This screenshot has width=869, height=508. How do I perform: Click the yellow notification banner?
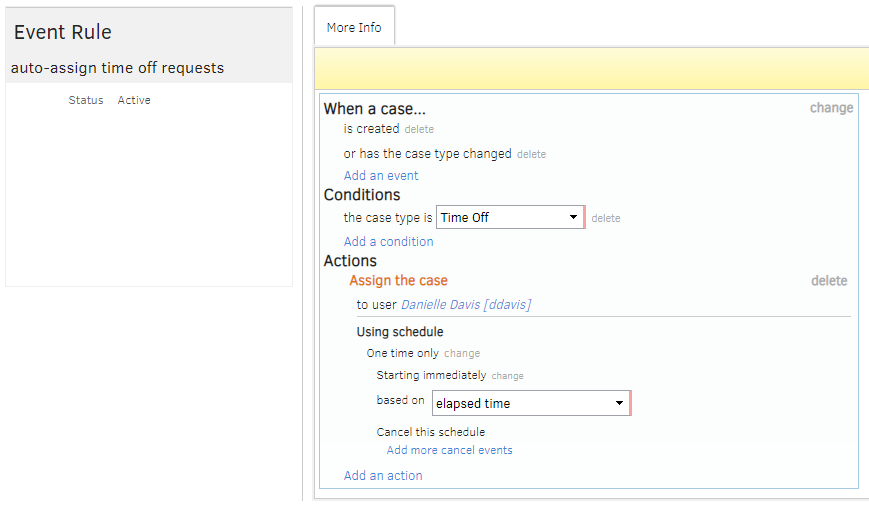pyautogui.click(x=590, y=69)
